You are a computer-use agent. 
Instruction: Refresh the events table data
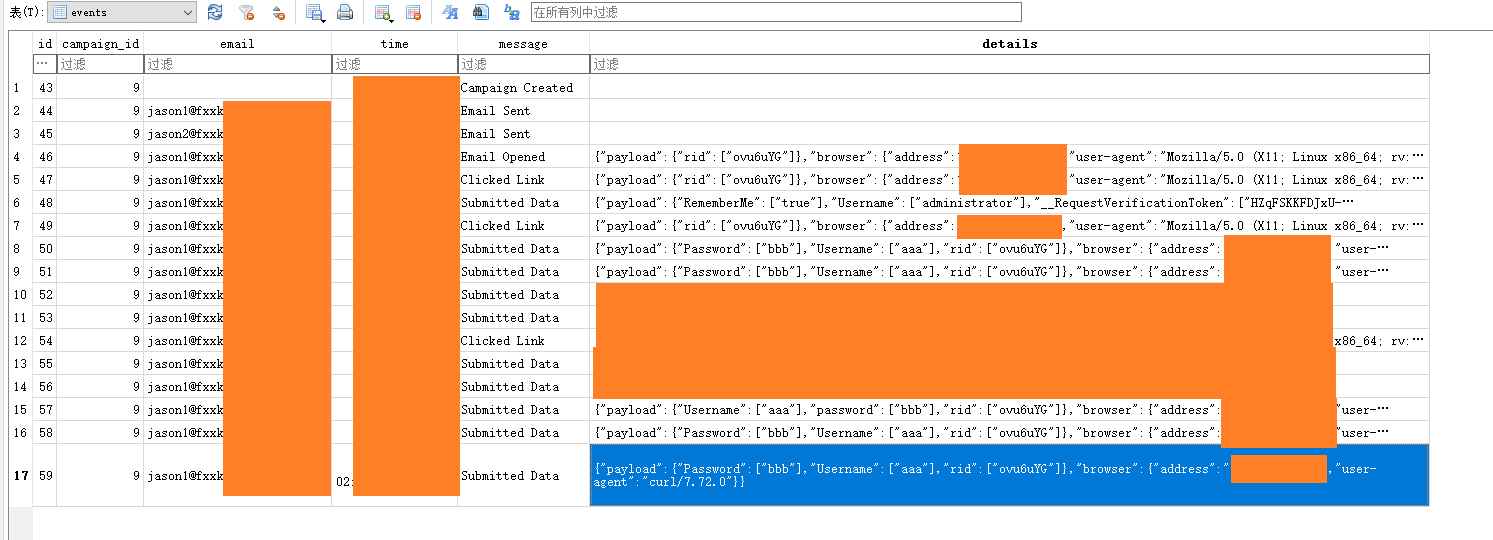click(x=215, y=12)
